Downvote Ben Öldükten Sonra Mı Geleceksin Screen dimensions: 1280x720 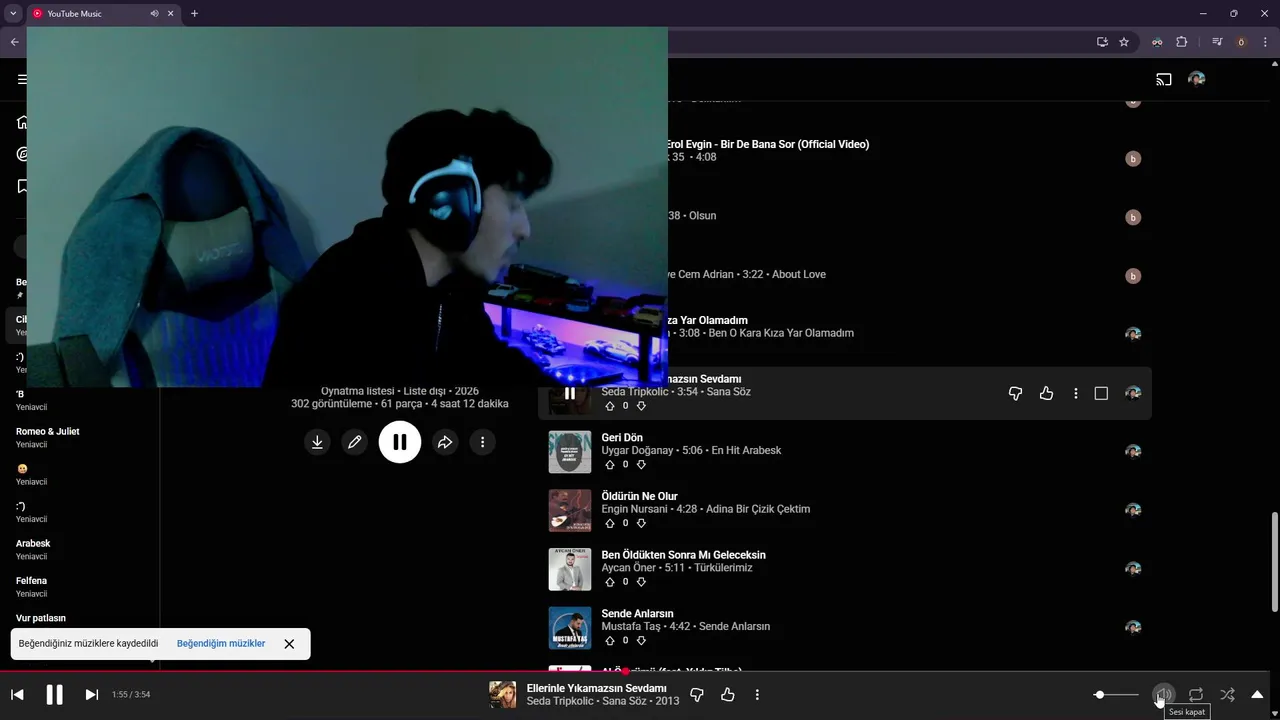(641, 582)
